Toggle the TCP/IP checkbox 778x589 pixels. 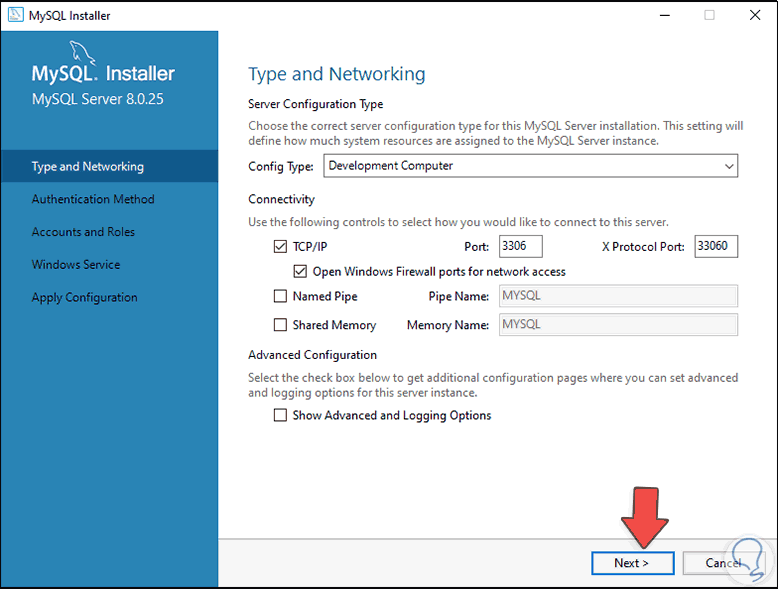[280, 247]
